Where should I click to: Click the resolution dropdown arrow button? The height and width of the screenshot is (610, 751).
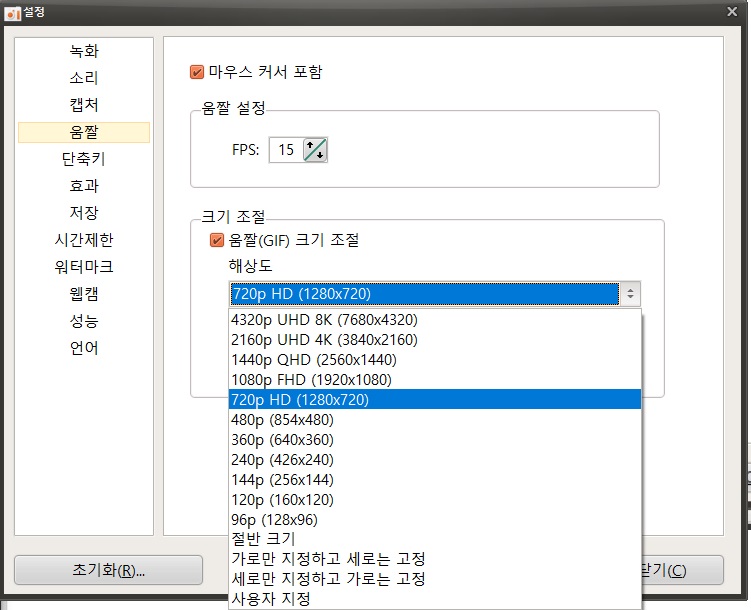click(x=630, y=294)
